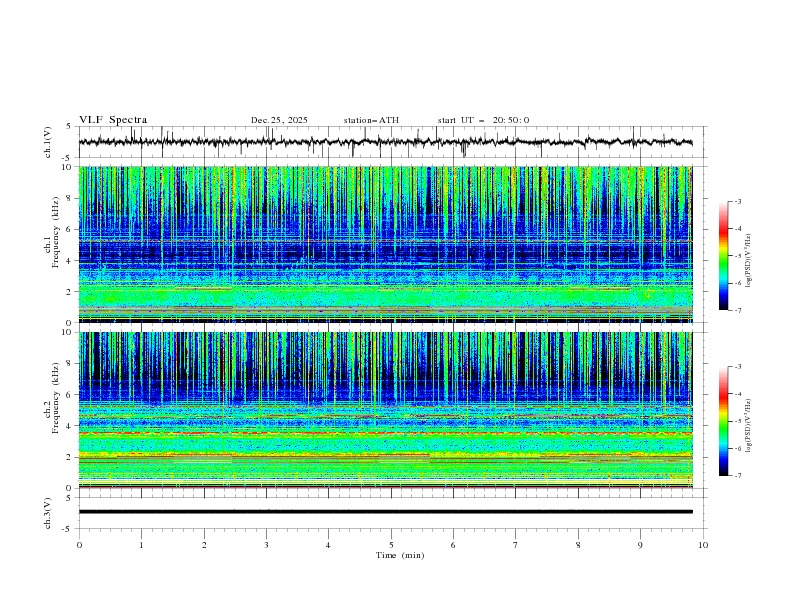Click the "-3" tick on ch.1 color bar
792x612 pixels.
pos(738,201)
